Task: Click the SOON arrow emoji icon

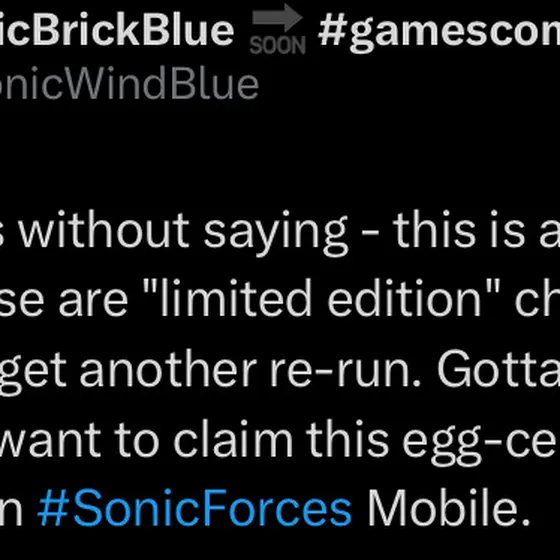Action: click(278, 29)
